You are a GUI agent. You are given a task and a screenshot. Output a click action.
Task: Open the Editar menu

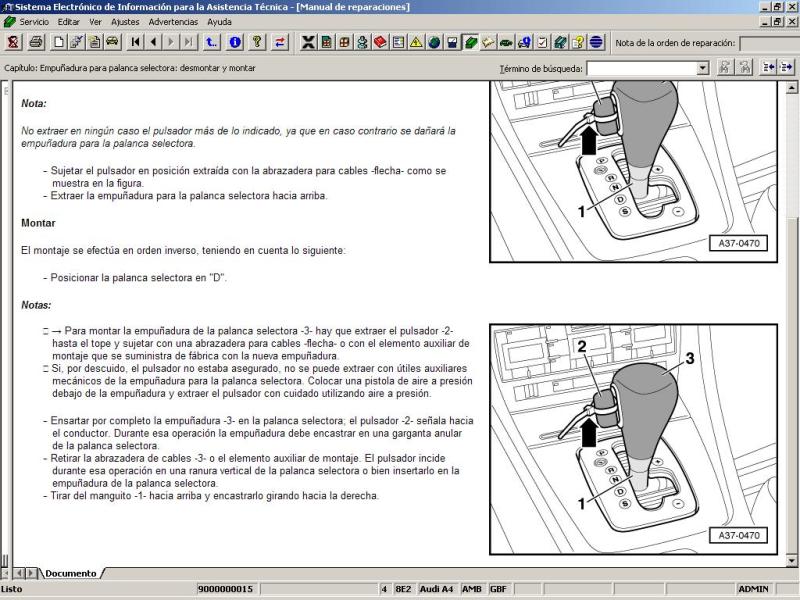(68, 22)
